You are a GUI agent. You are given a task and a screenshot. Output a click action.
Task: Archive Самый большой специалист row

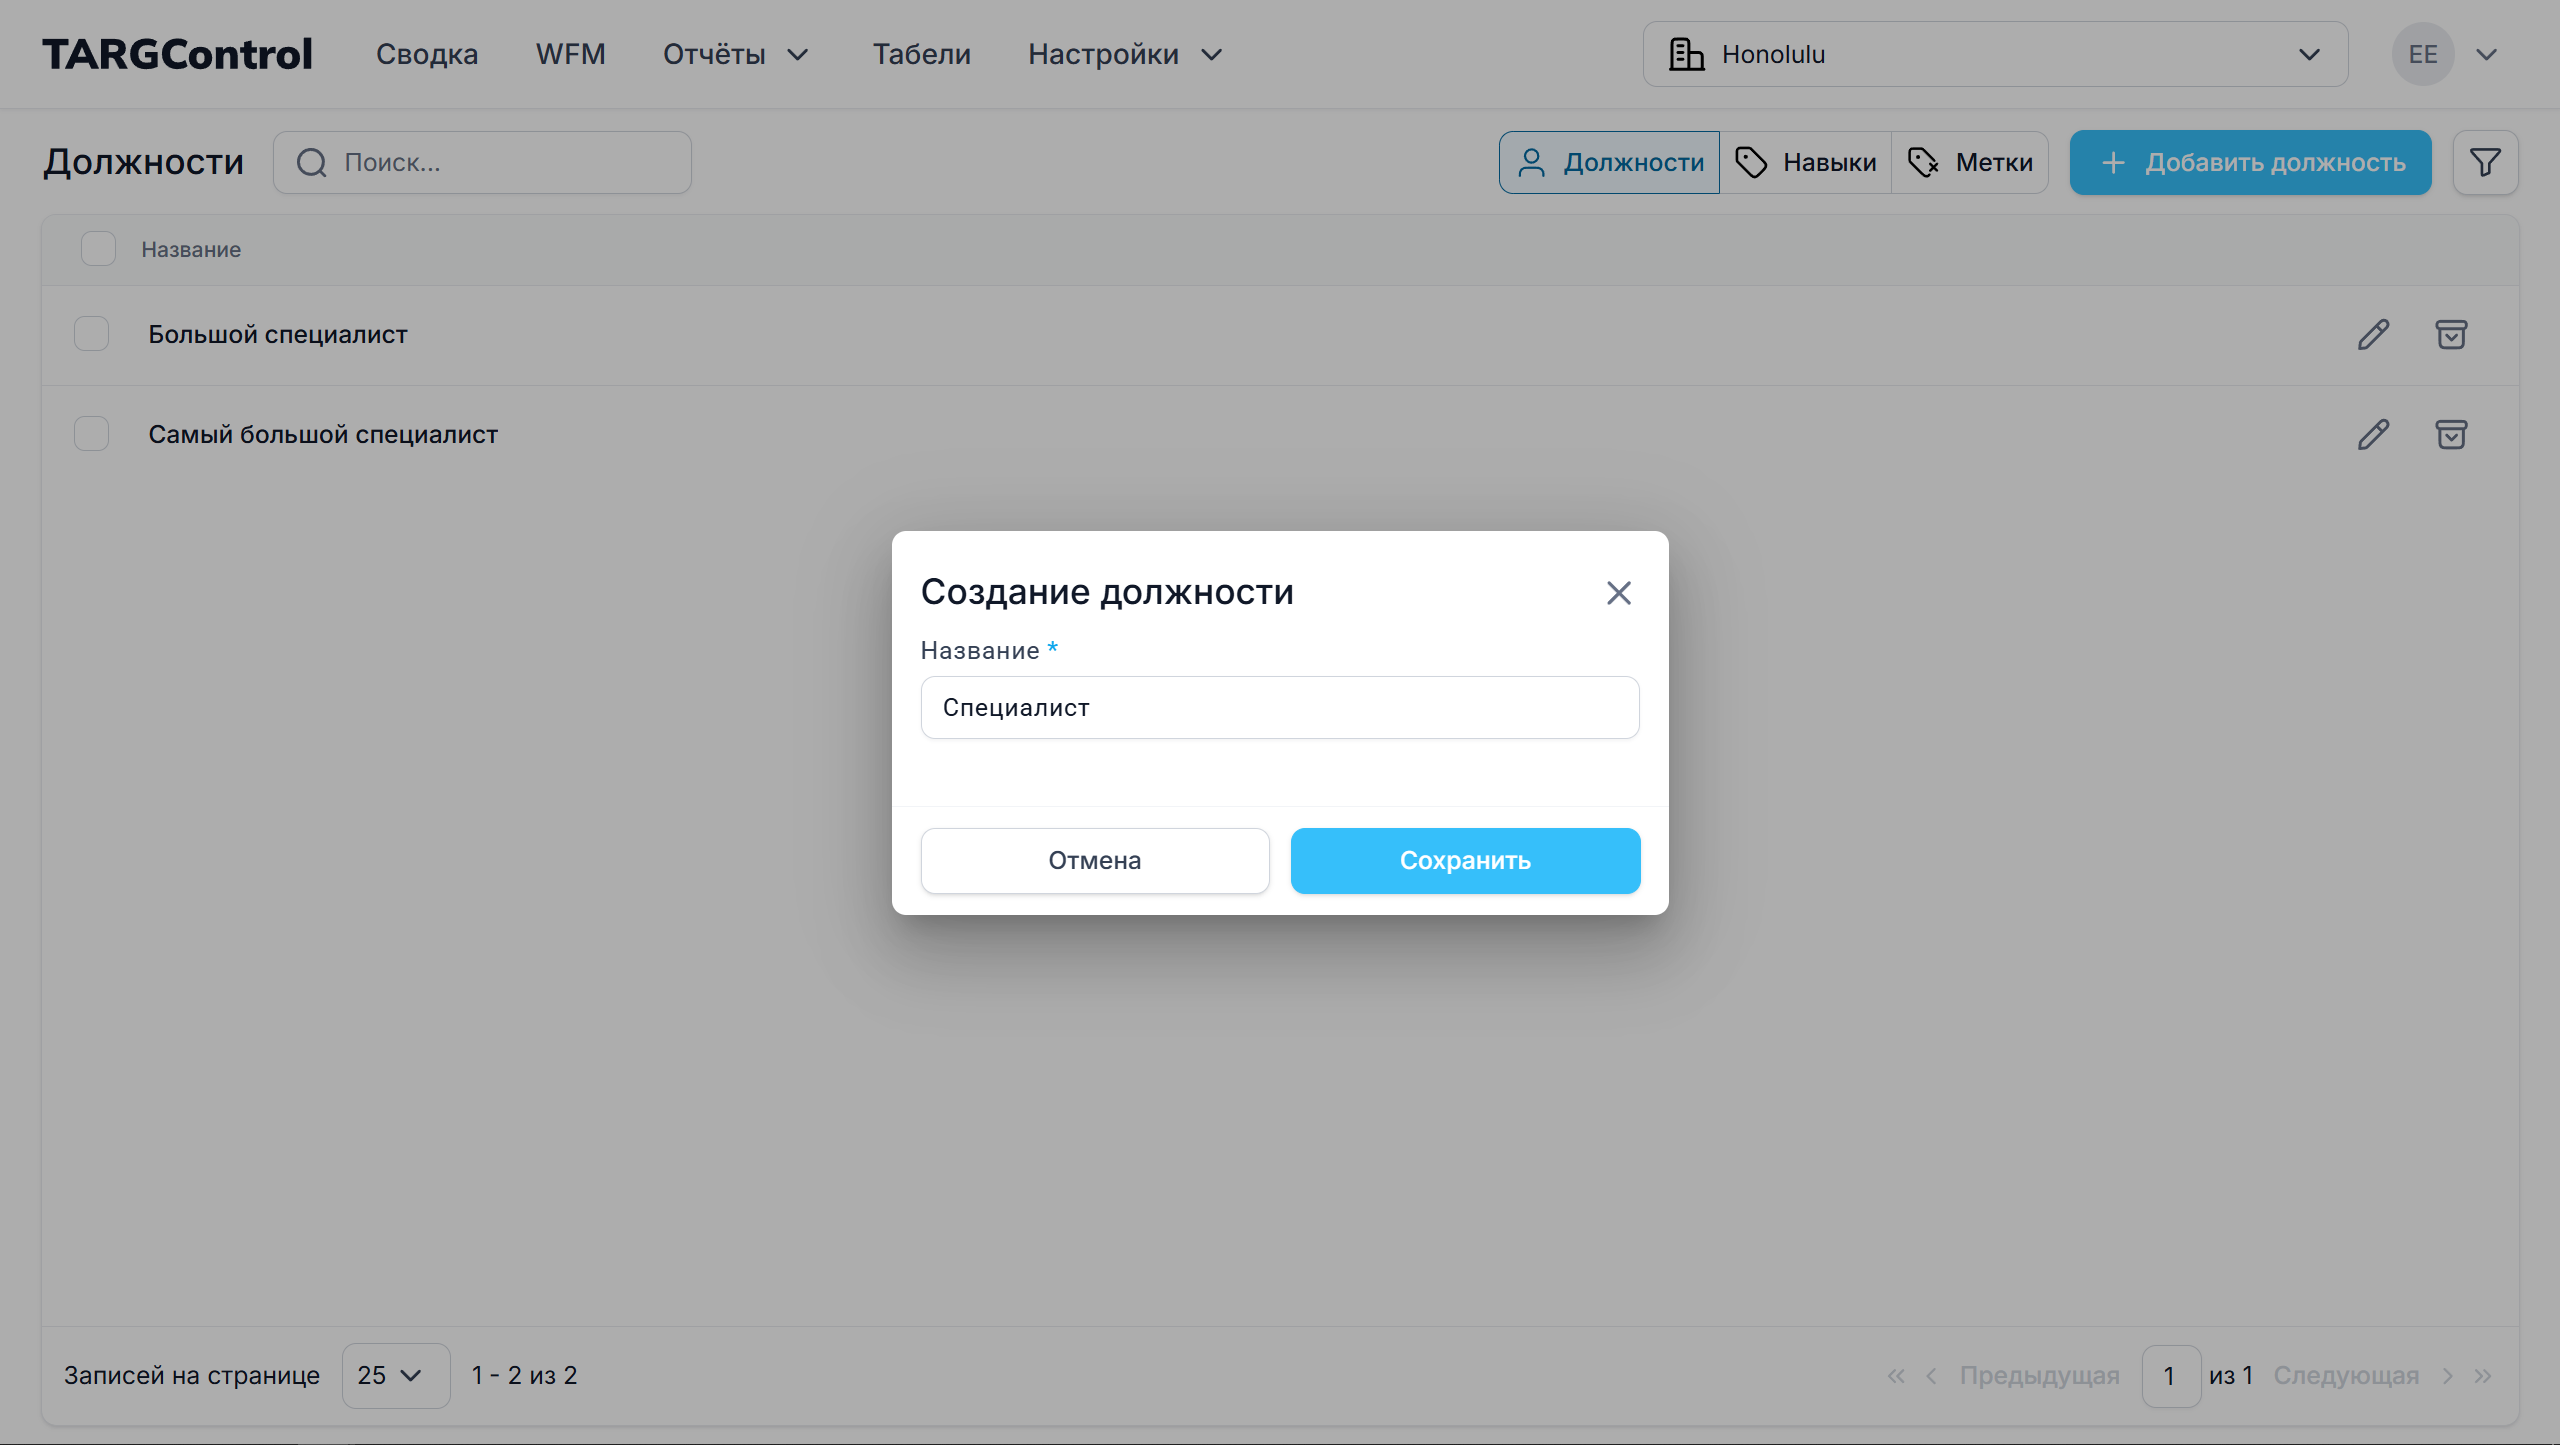point(2450,434)
